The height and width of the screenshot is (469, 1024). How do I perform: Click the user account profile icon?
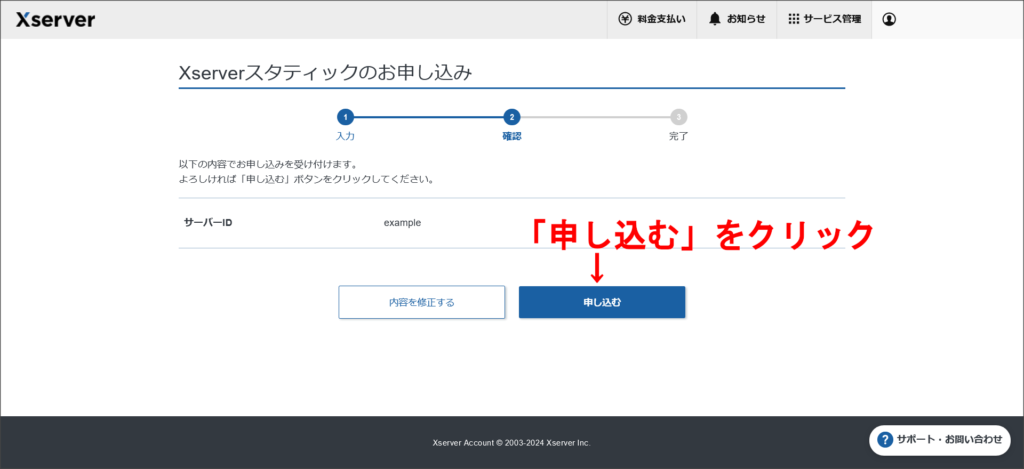coord(889,20)
